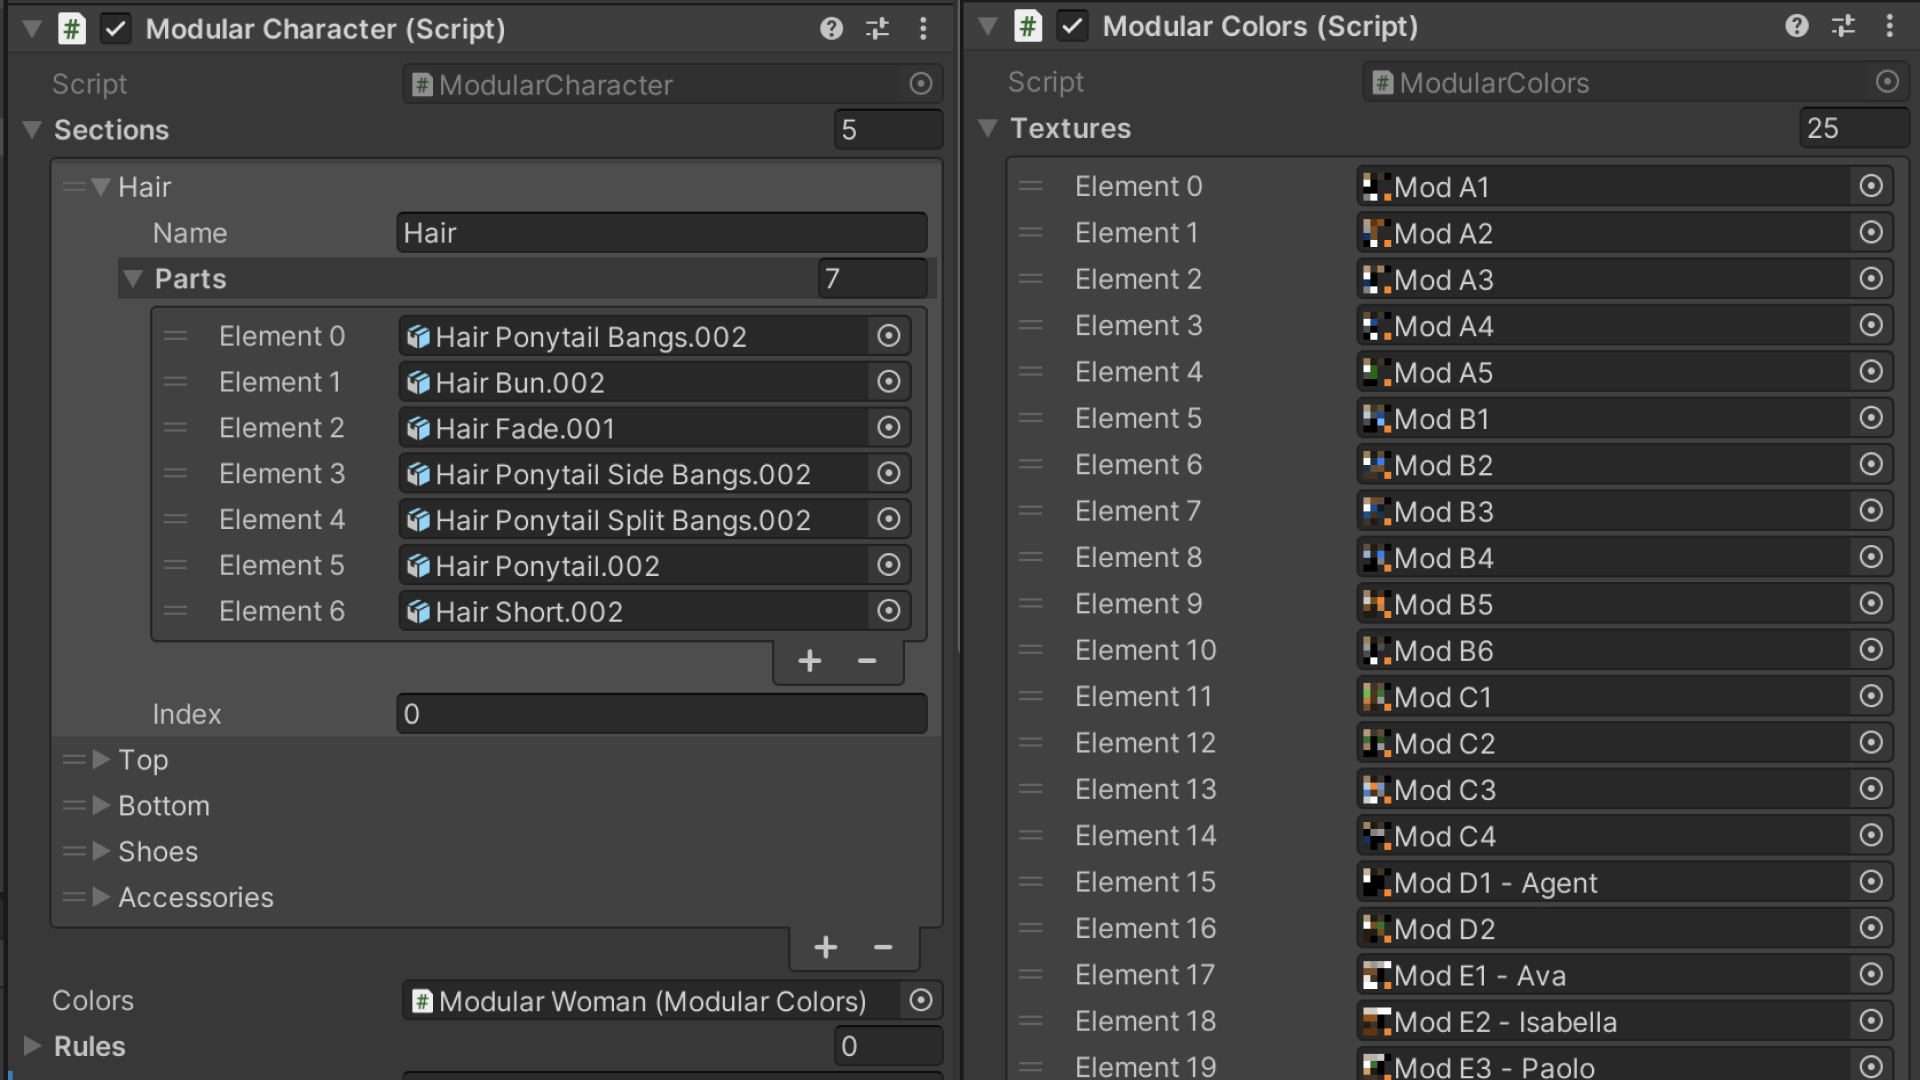Toggle visibility of Hair section
1920x1080 pixels.
click(103, 186)
